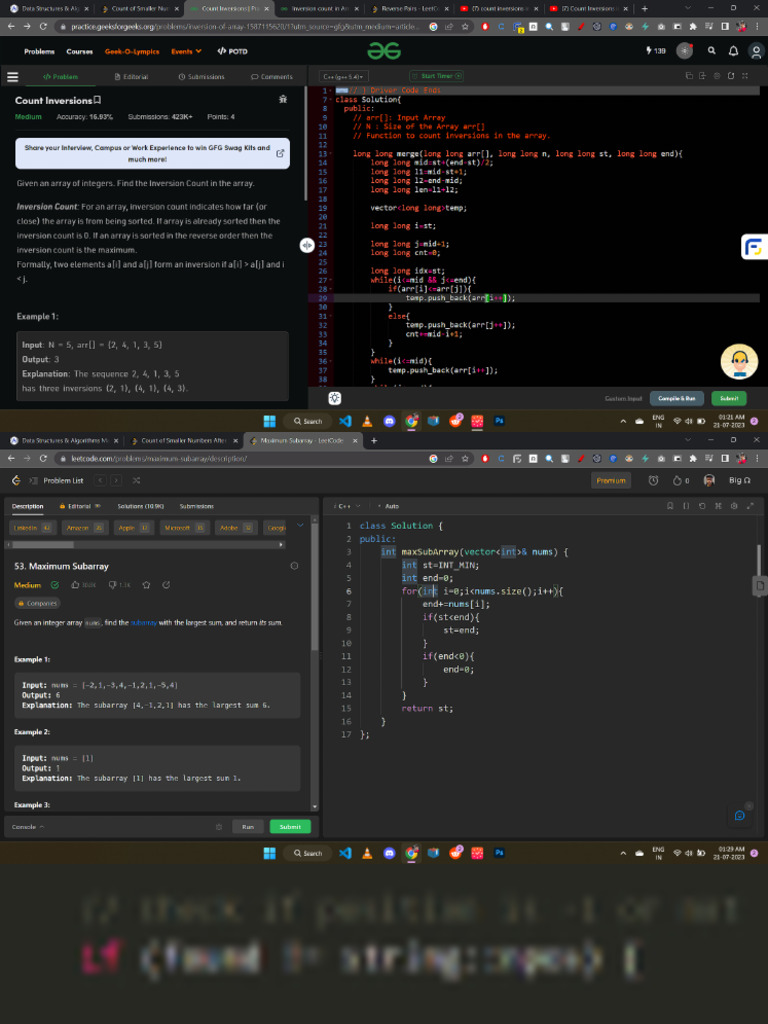The width and height of the screenshot is (768, 1024).
Task: Open GeeksforGeeks notifications bell
Action: 733,51
